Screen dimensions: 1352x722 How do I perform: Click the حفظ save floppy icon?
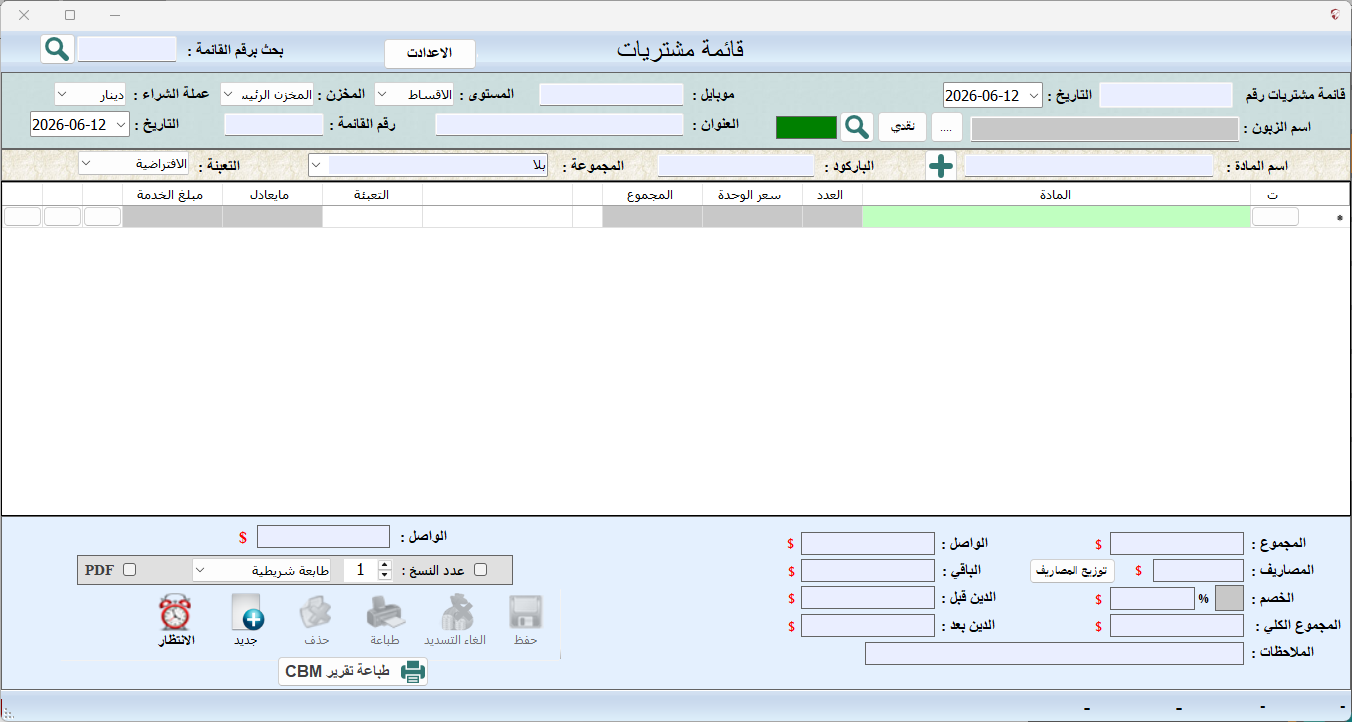point(526,620)
